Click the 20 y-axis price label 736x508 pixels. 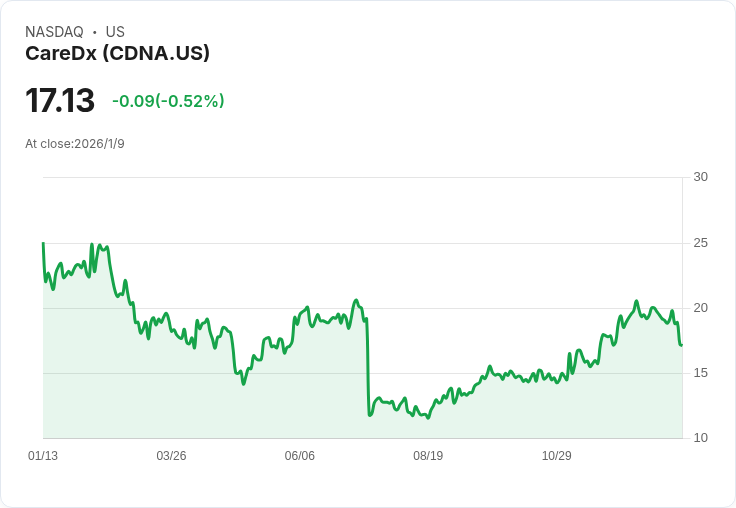(700, 308)
